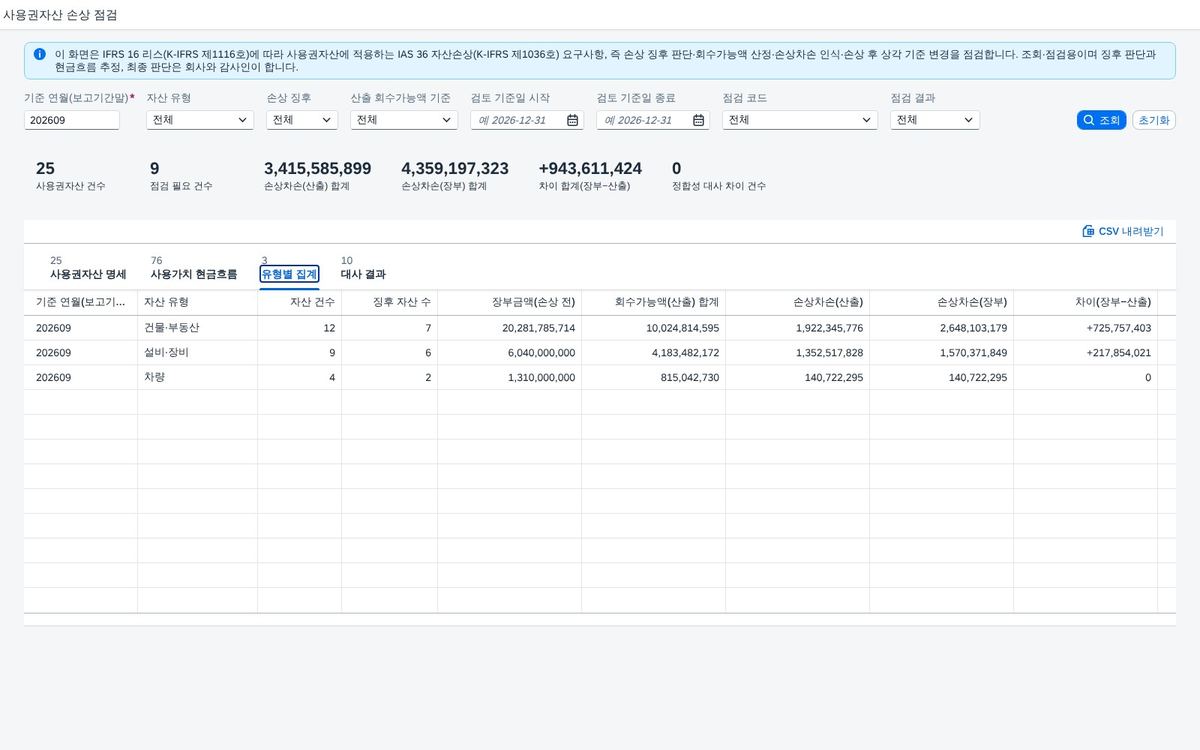The width and height of the screenshot is (1200, 750).
Task: Click the info icon in the notice banner
Action: click(40, 54)
